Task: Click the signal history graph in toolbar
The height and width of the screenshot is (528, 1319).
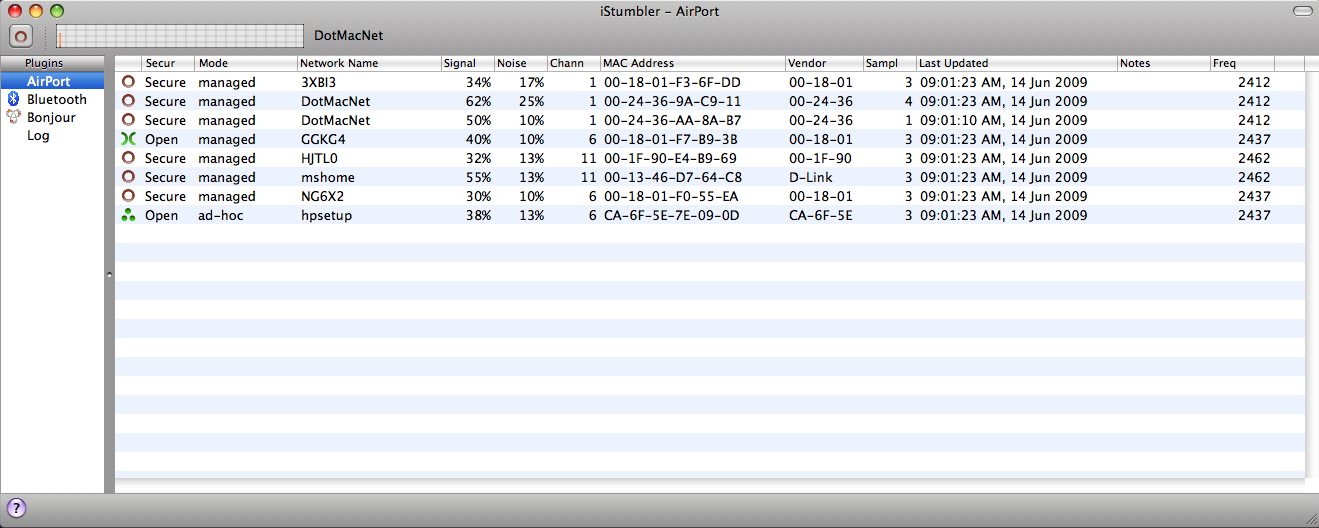Action: pyautogui.click(x=179, y=36)
